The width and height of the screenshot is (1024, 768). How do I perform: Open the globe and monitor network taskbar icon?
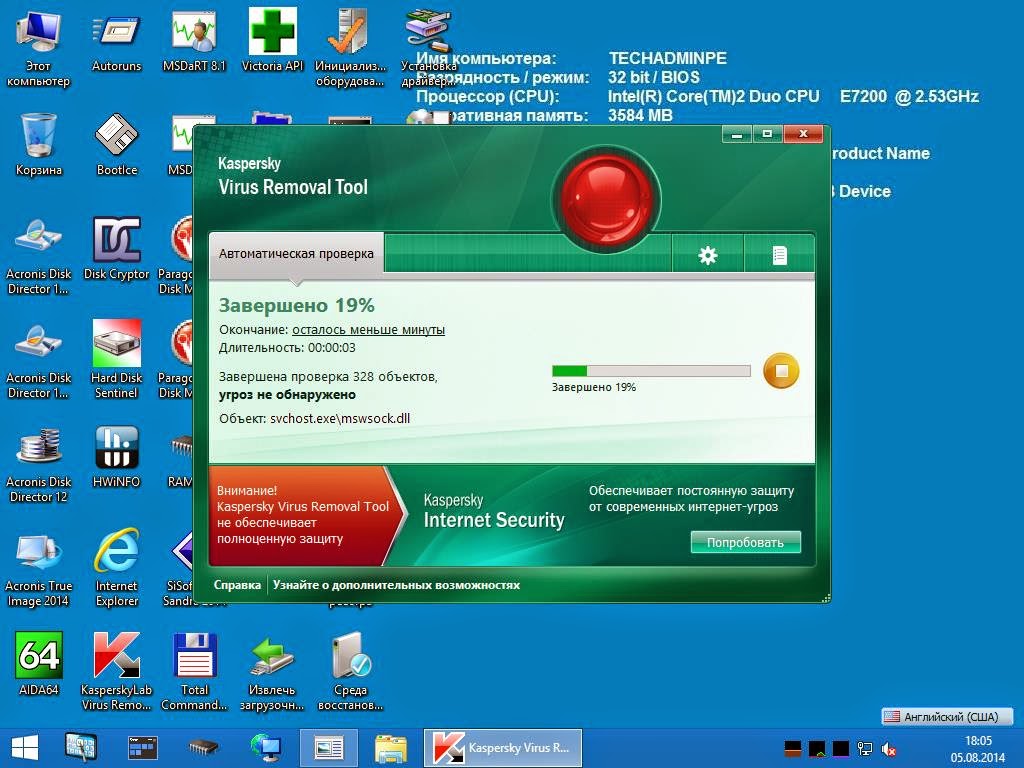coord(265,748)
